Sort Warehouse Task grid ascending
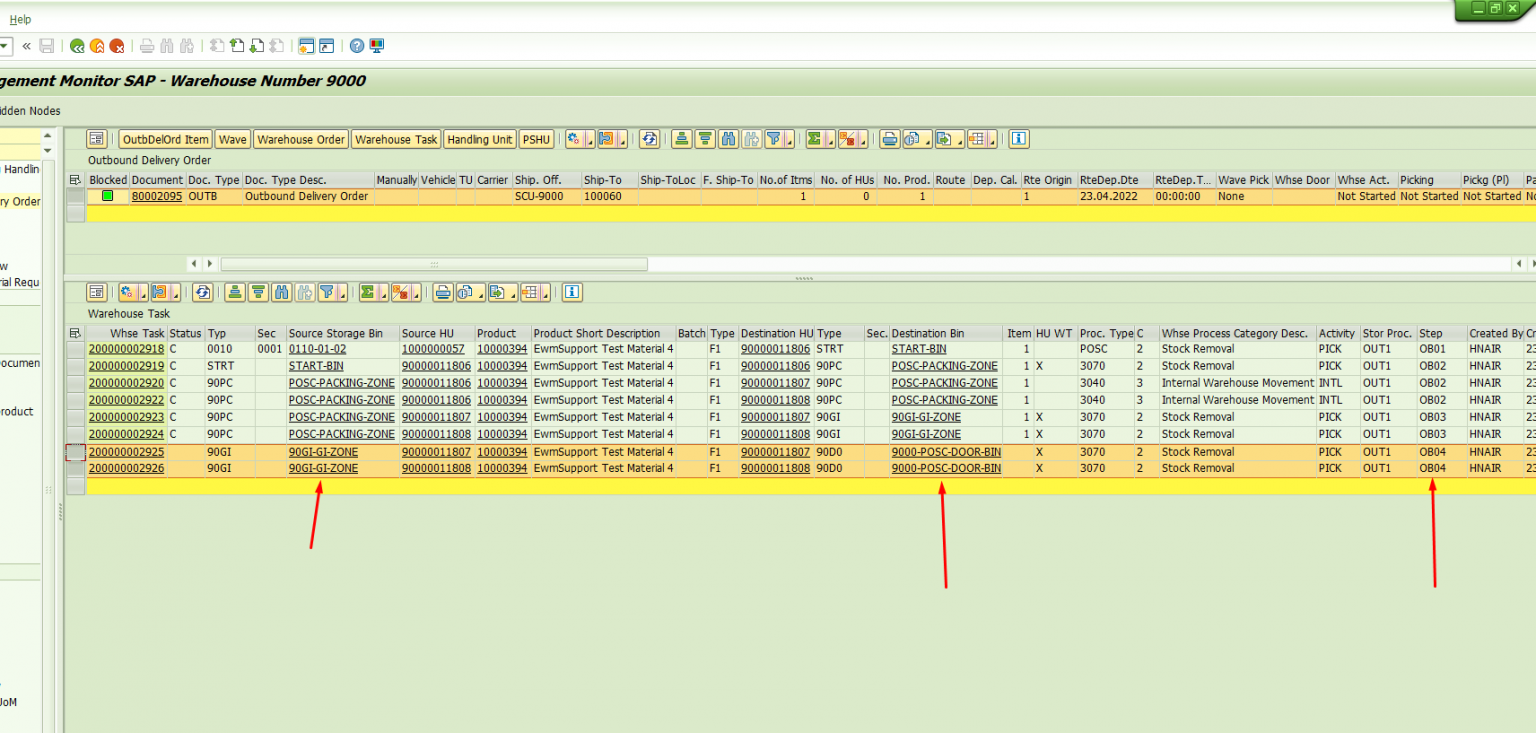 point(235,292)
